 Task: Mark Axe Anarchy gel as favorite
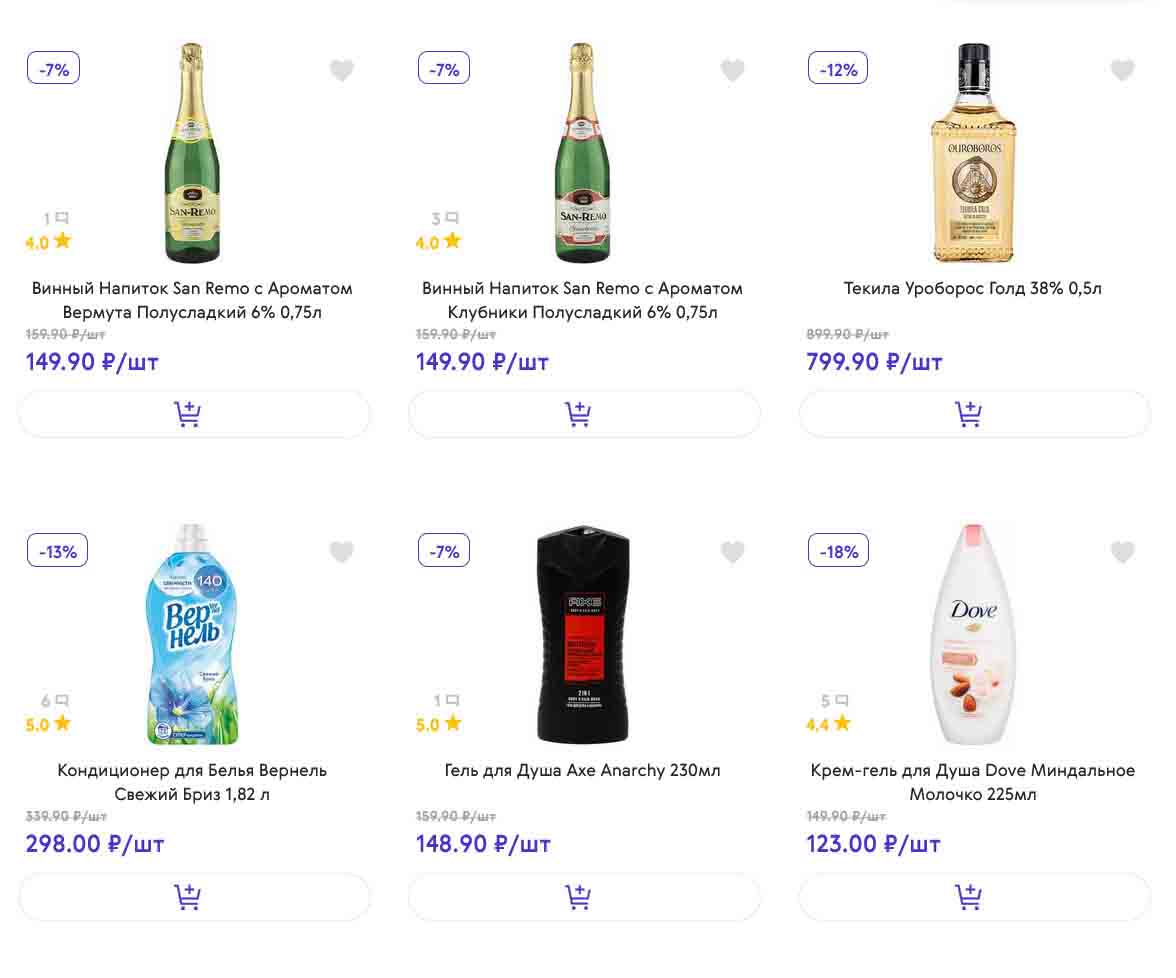click(732, 552)
